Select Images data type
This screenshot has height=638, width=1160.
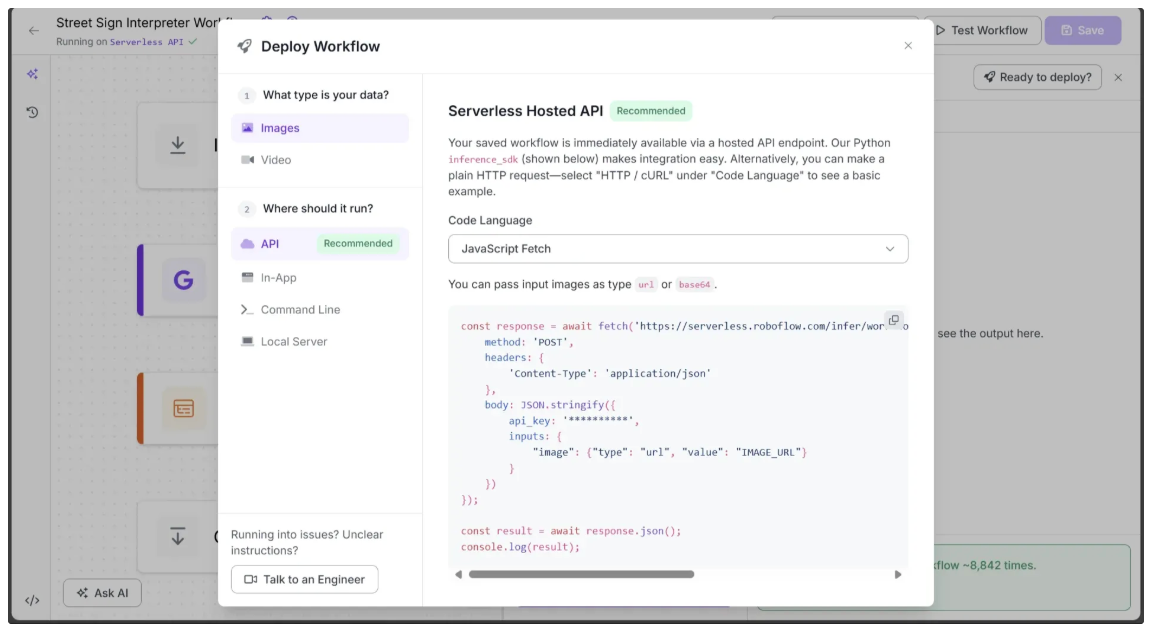click(x=320, y=128)
